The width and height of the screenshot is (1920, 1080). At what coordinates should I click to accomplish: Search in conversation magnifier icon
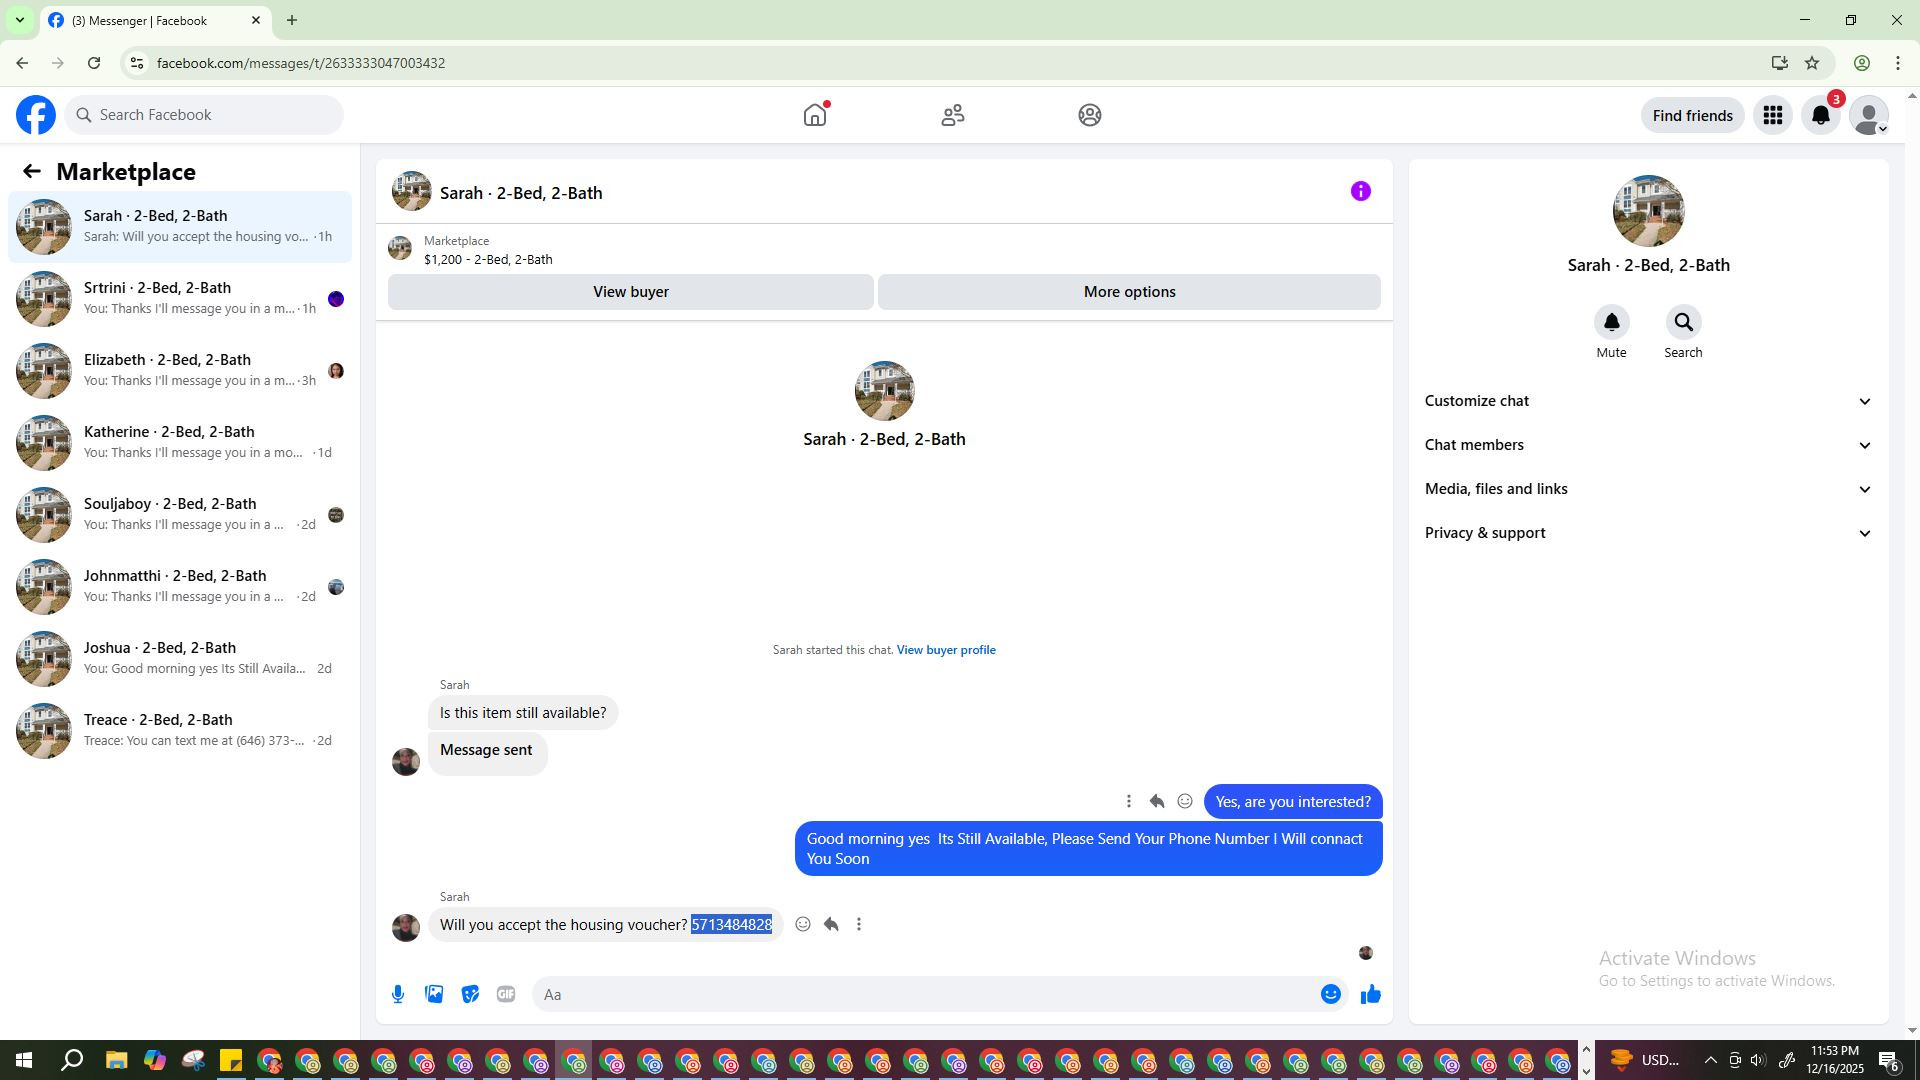coord(1683,322)
